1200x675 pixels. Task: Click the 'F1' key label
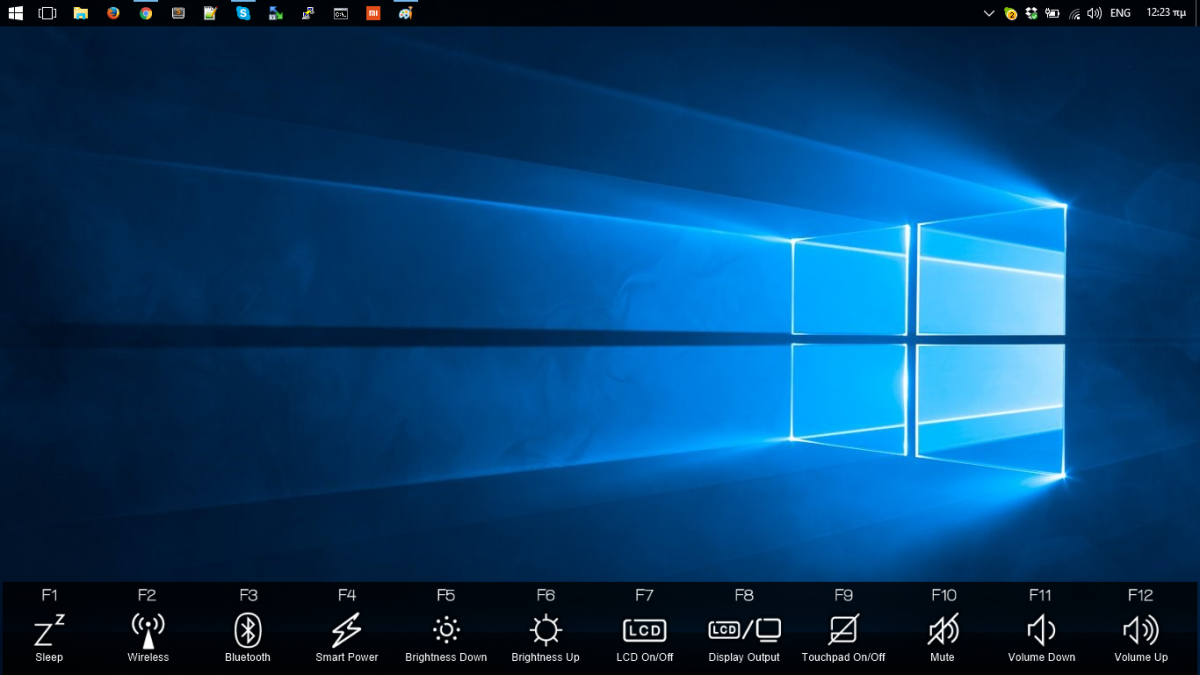click(49, 595)
